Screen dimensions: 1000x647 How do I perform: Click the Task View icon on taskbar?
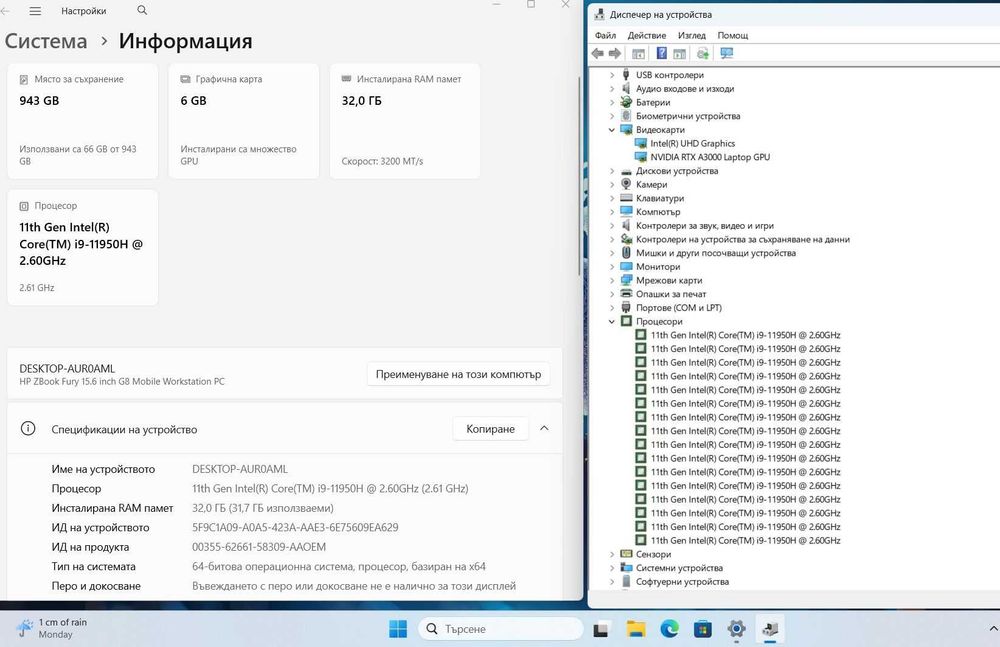tap(601, 629)
